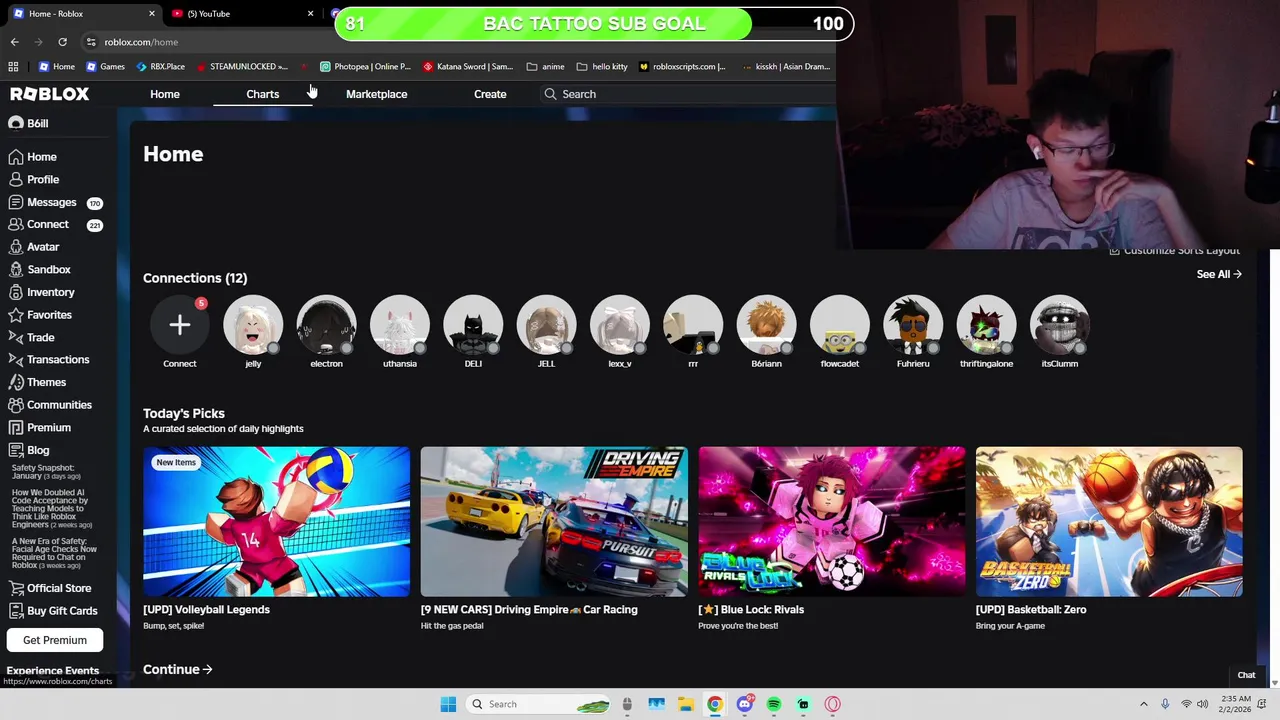This screenshot has width=1280, height=720.
Task: Open the Home sidebar item with house icon
Action: point(33,157)
